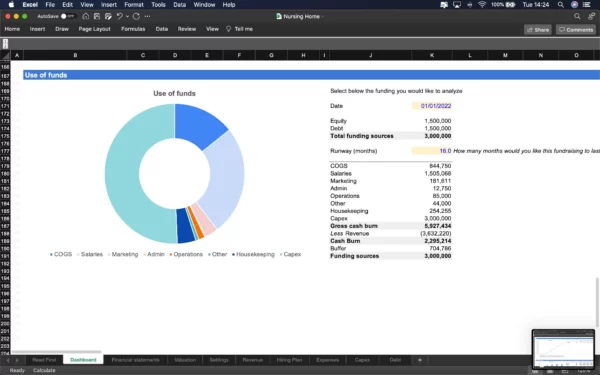This screenshot has height=375, width=600.
Task: Select the Runway months input cell showing 16.0
Action: pos(432,151)
